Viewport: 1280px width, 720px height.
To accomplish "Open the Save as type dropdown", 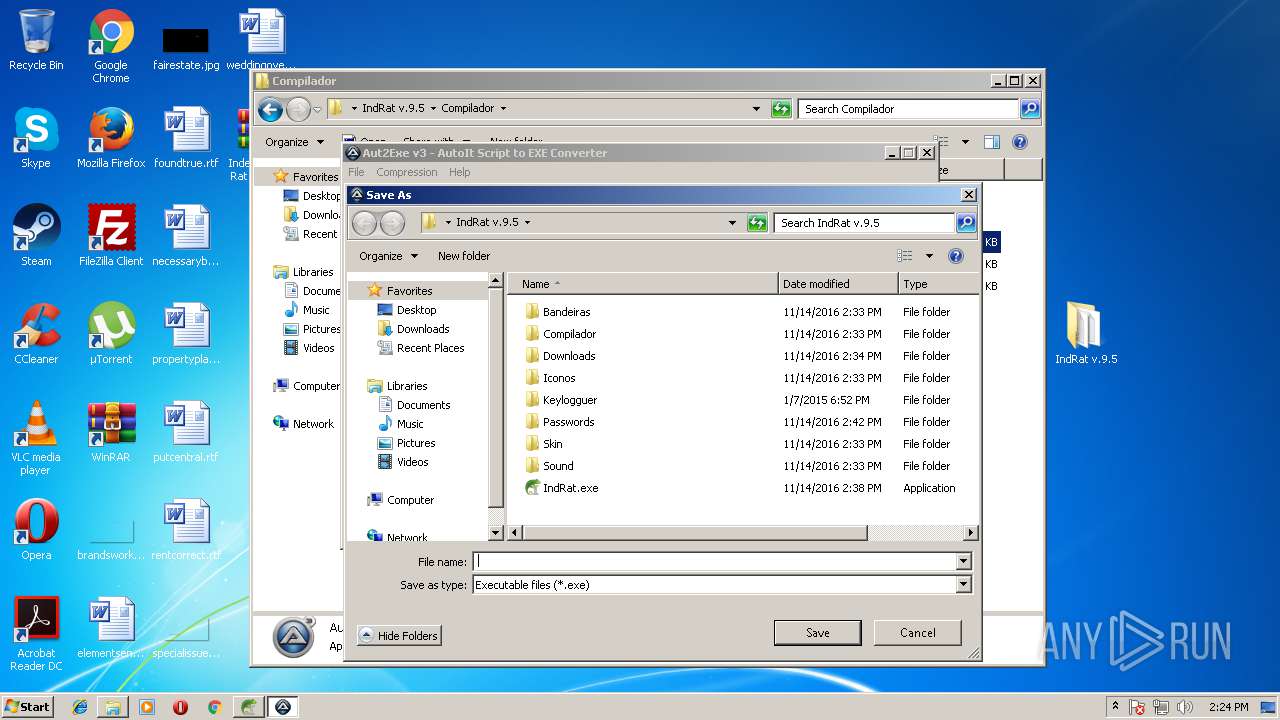I will point(964,585).
